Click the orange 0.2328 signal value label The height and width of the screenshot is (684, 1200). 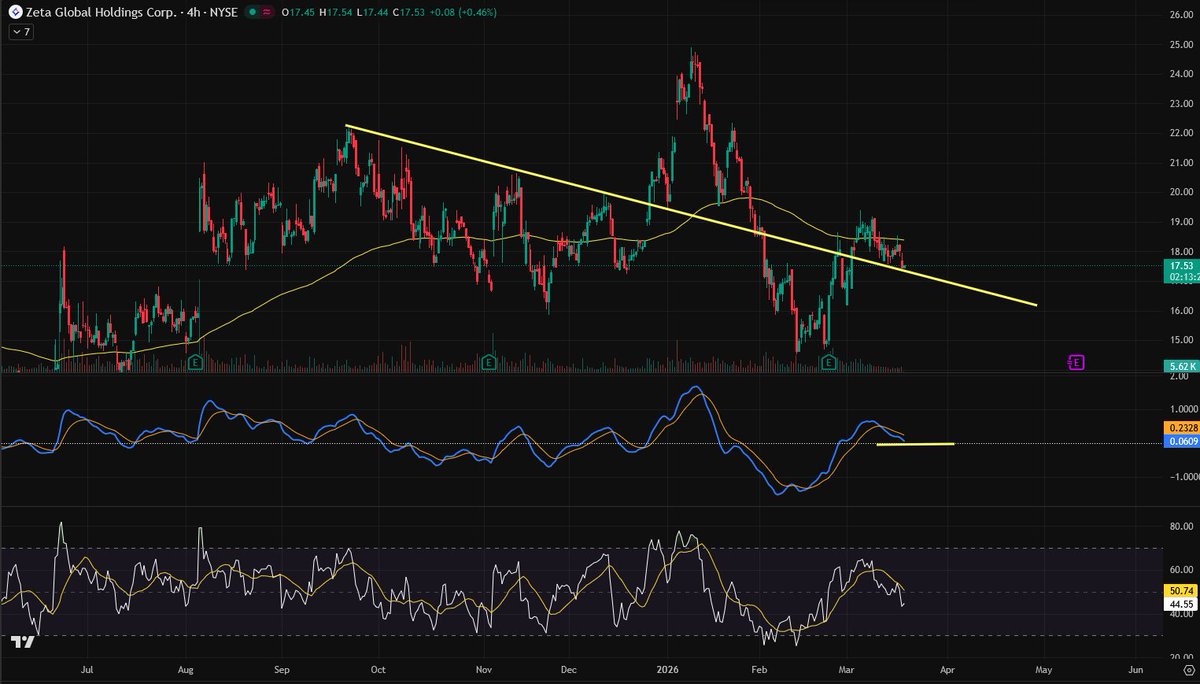[1180, 427]
